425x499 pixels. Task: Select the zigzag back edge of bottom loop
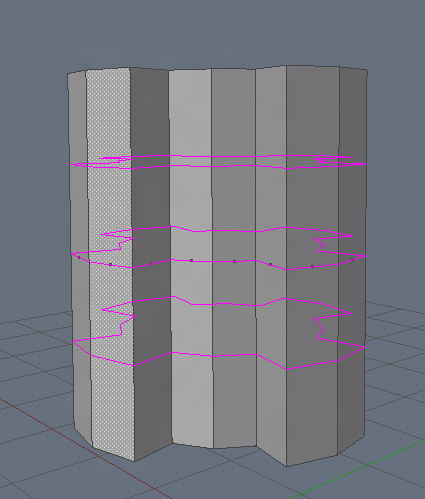(x=227, y=302)
